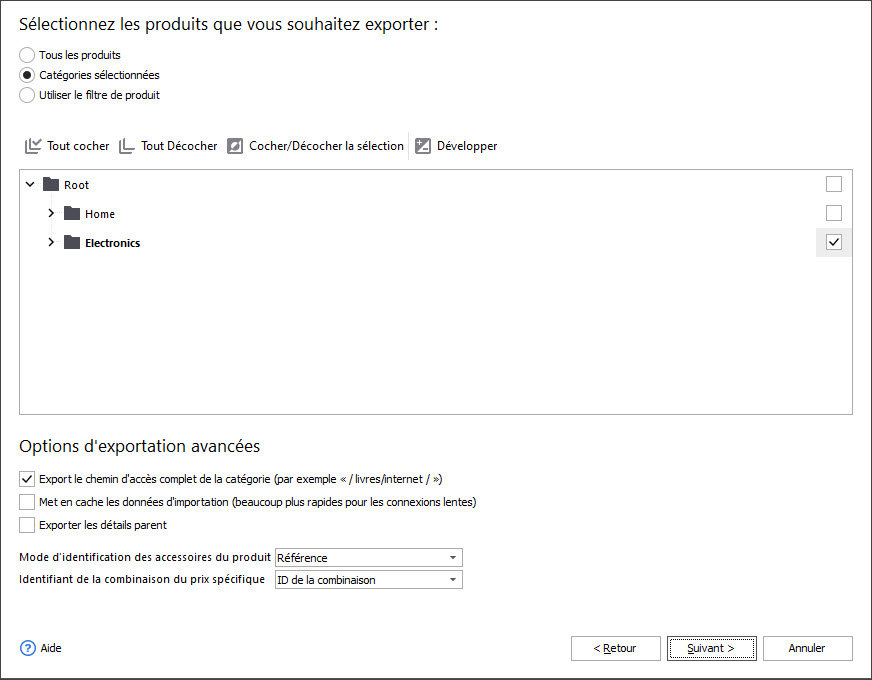Viewport: 872px width, 680px height.
Task: Click the Développer toolbar label
Action: pos(467,146)
